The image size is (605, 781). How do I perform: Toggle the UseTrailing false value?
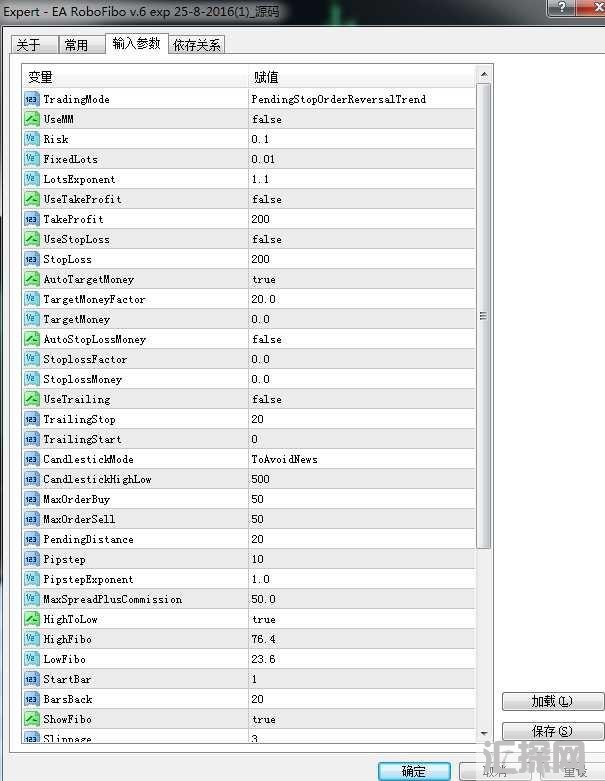click(267, 399)
